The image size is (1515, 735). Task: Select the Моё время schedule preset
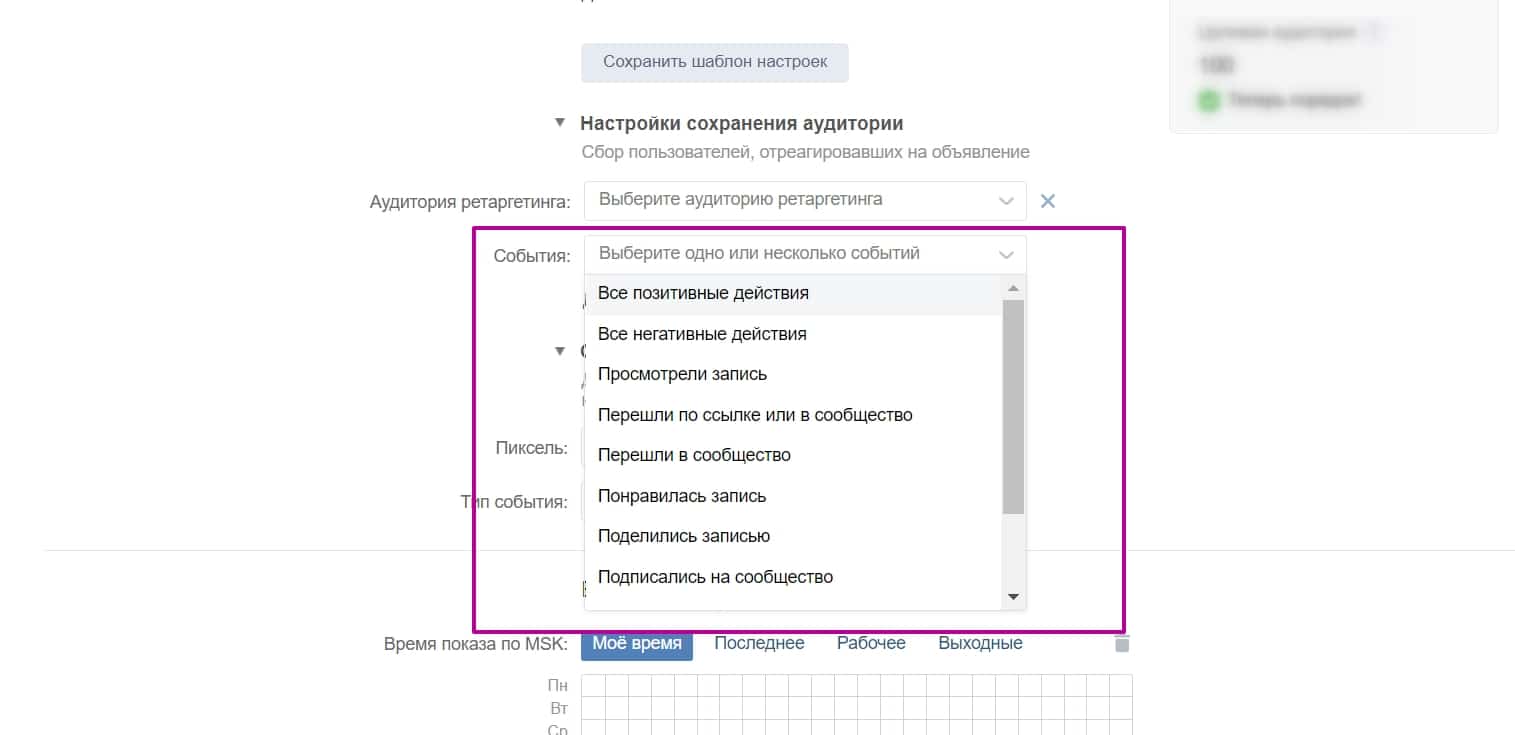pos(637,643)
